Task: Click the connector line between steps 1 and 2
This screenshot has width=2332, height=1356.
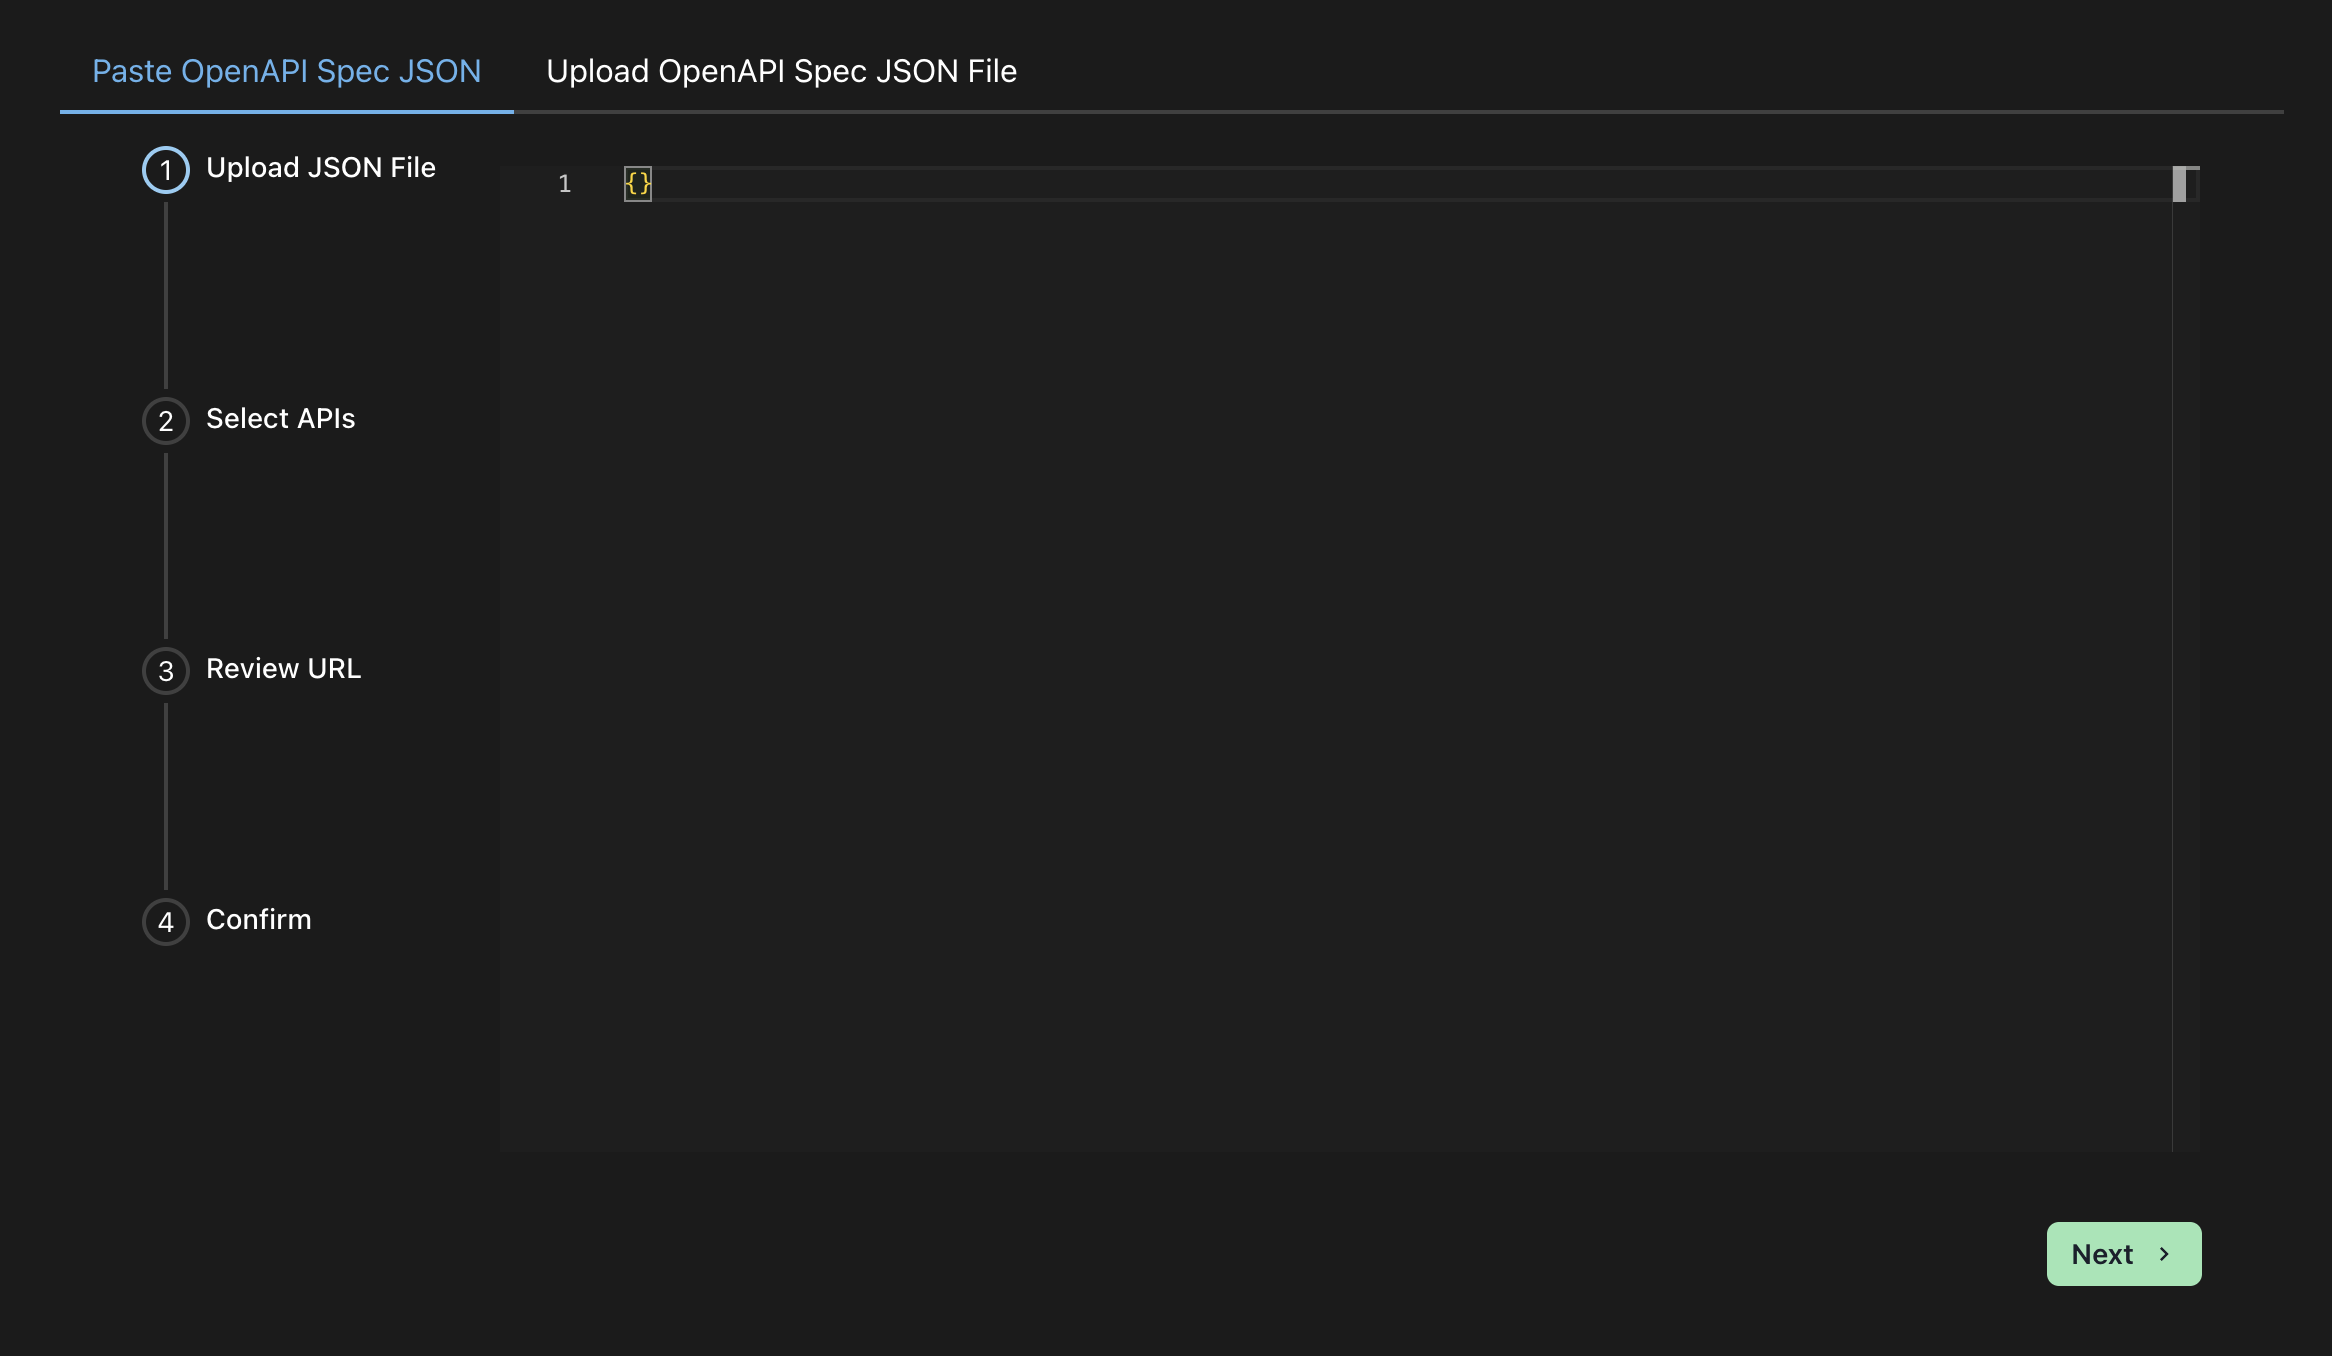Action: click(x=166, y=295)
